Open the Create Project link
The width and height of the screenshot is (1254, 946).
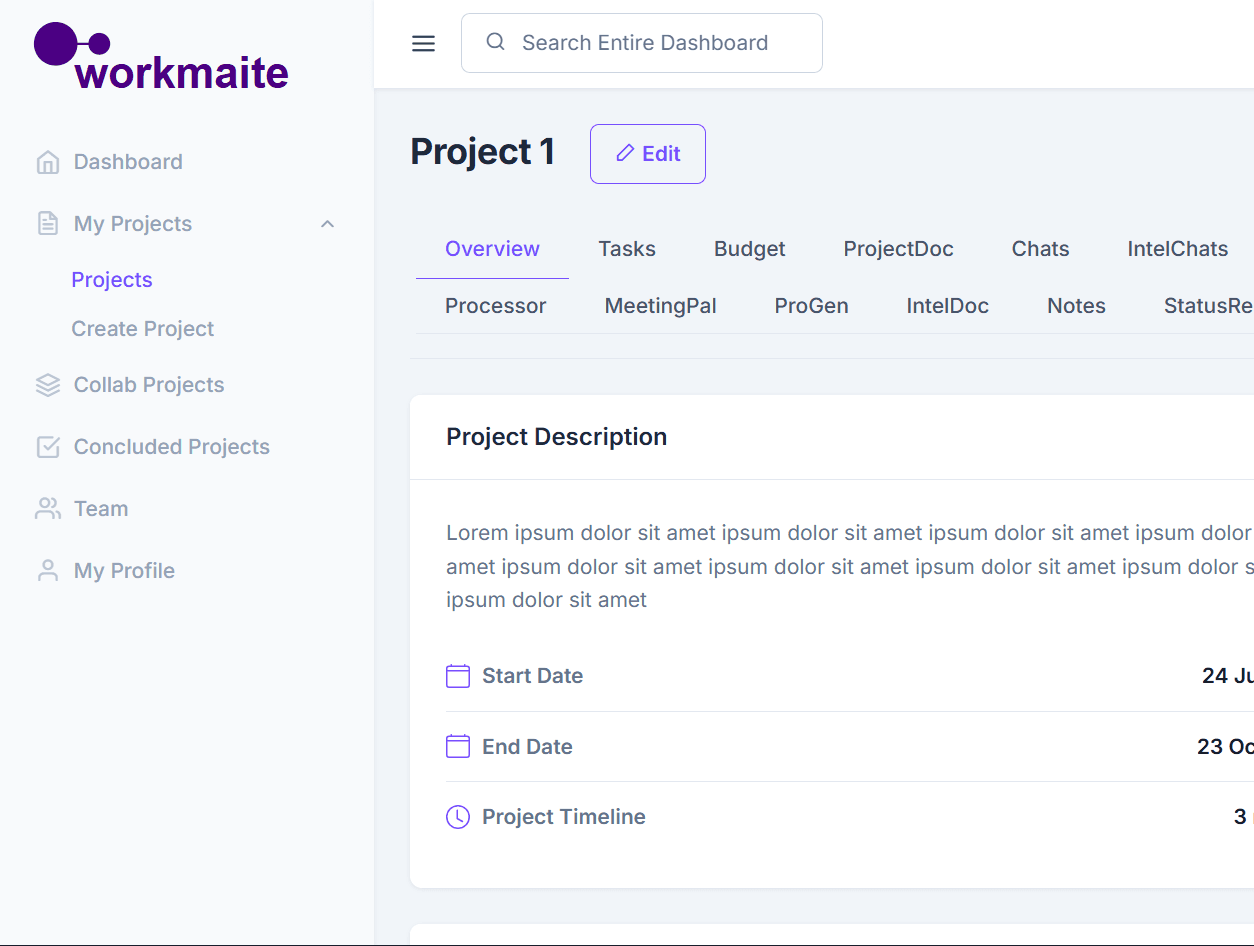(143, 329)
